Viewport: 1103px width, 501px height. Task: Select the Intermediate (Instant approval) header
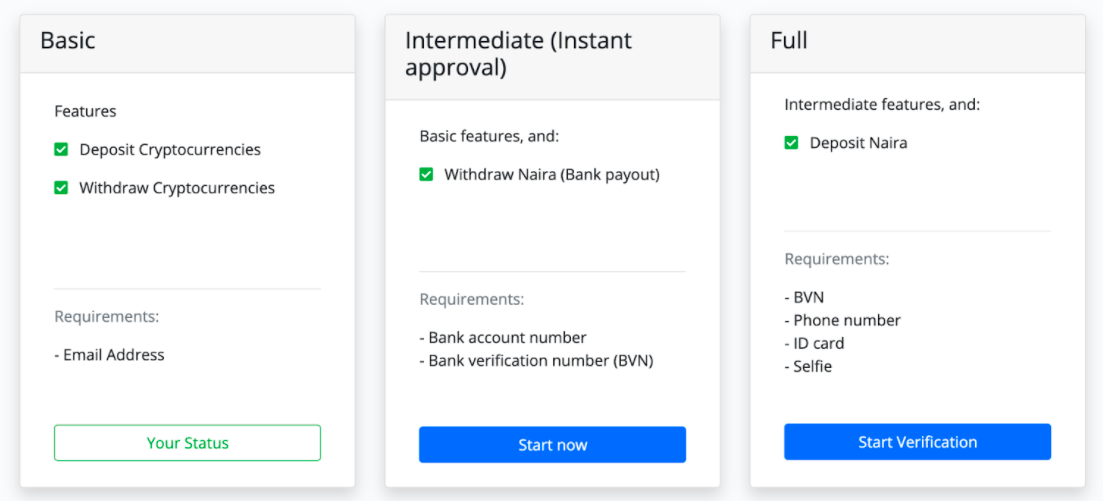pos(518,54)
